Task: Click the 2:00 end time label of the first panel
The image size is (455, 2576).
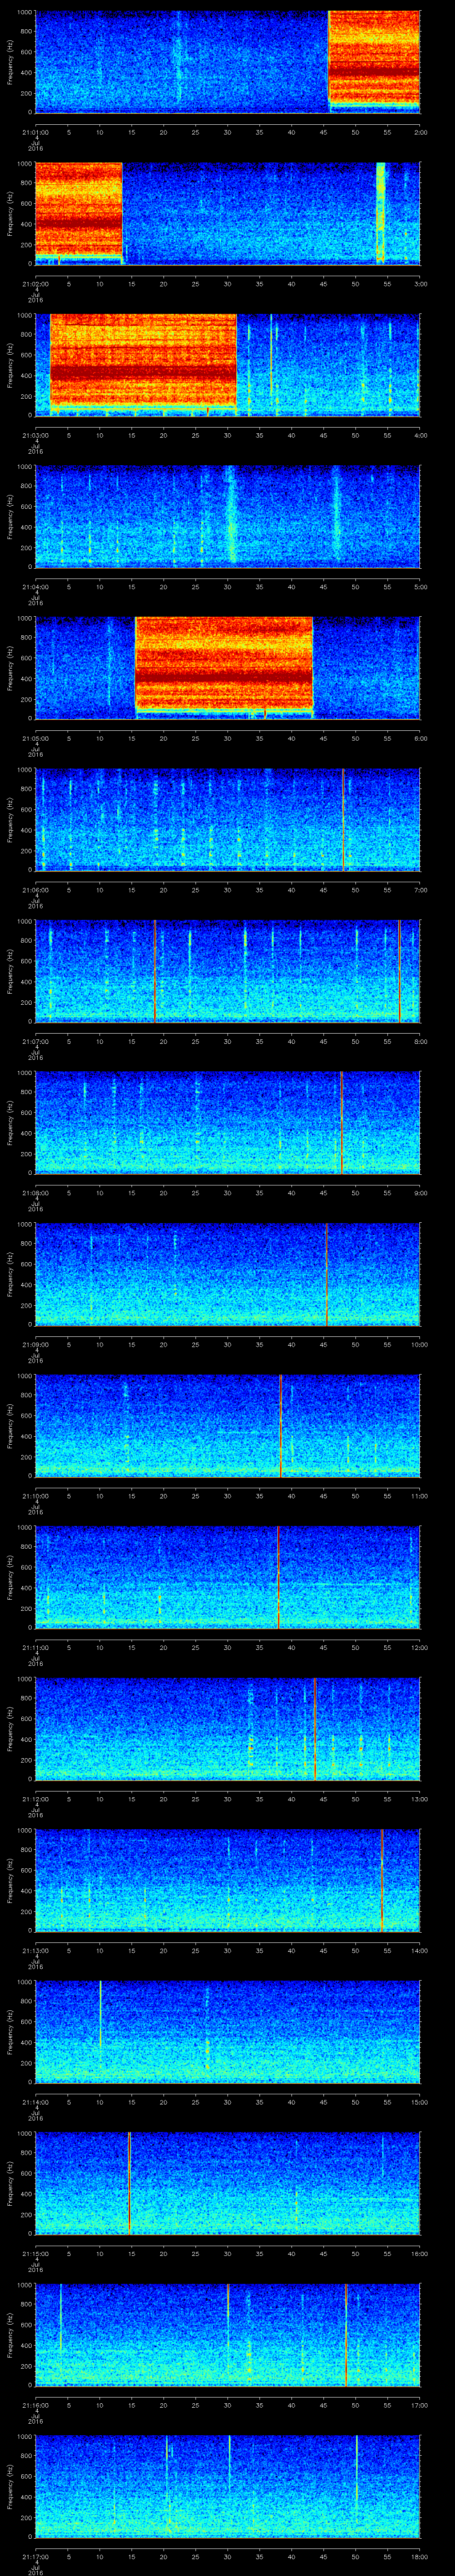Action: pyautogui.click(x=420, y=131)
